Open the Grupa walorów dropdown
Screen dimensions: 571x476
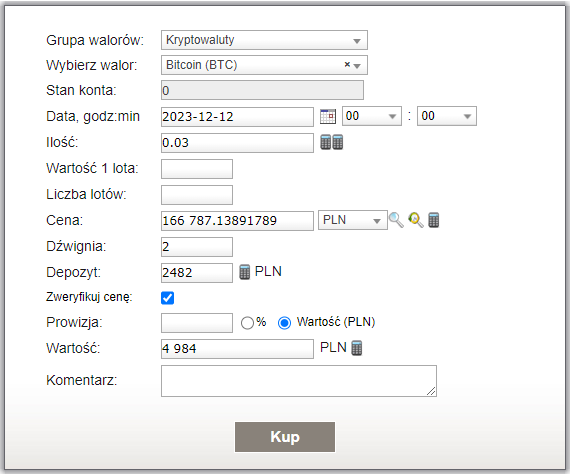(264, 40)
